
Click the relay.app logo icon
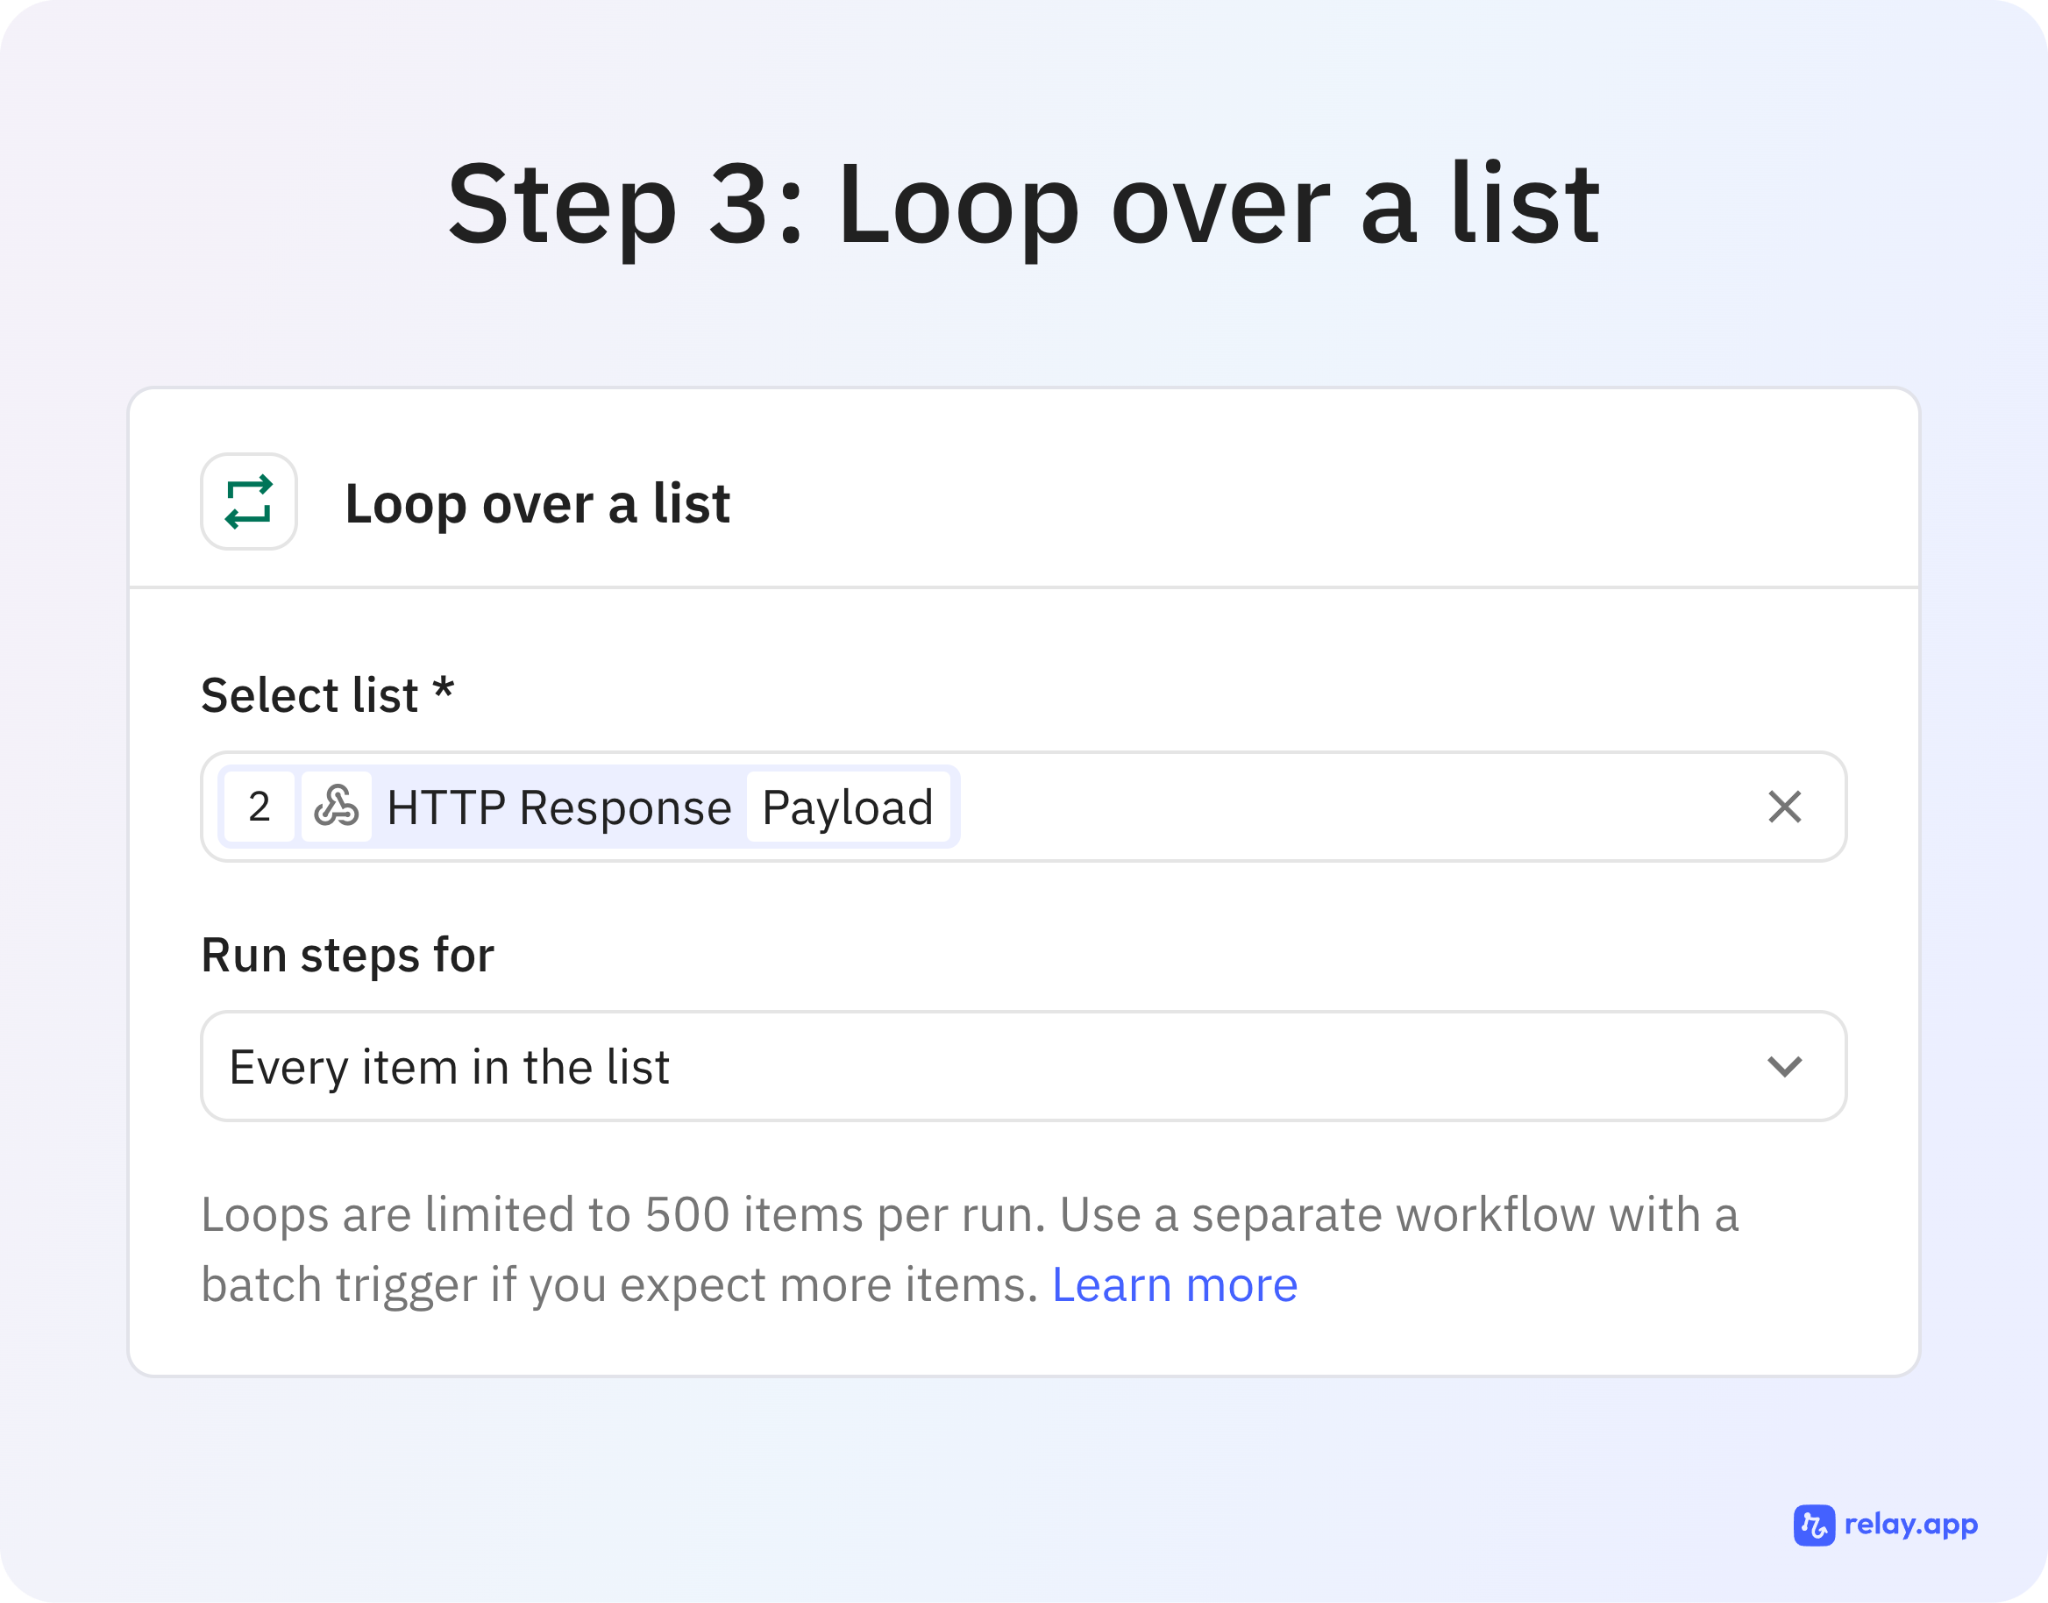click(1813, 1525)
